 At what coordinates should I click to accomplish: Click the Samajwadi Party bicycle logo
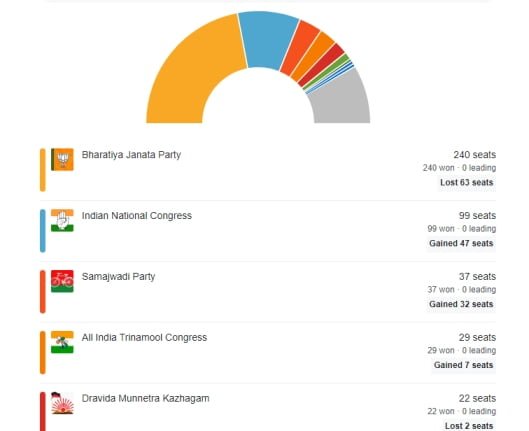coord(62,281)
